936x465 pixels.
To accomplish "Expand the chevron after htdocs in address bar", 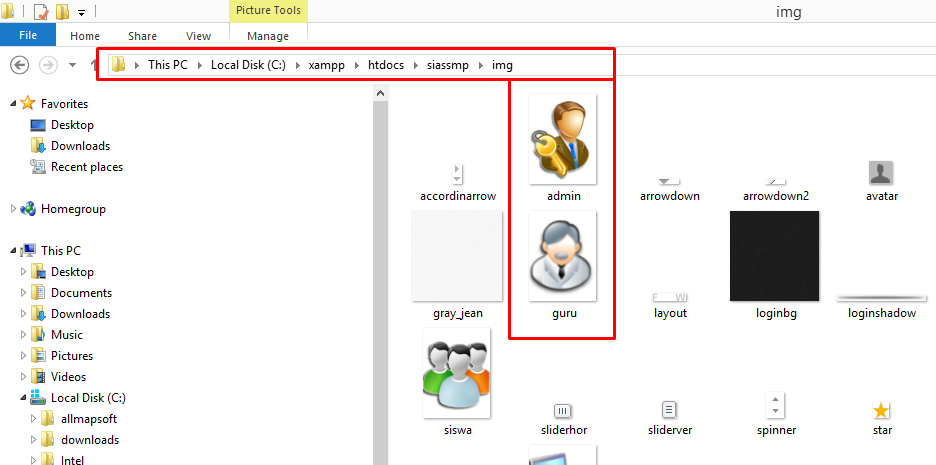I will [x=415, y=65].
